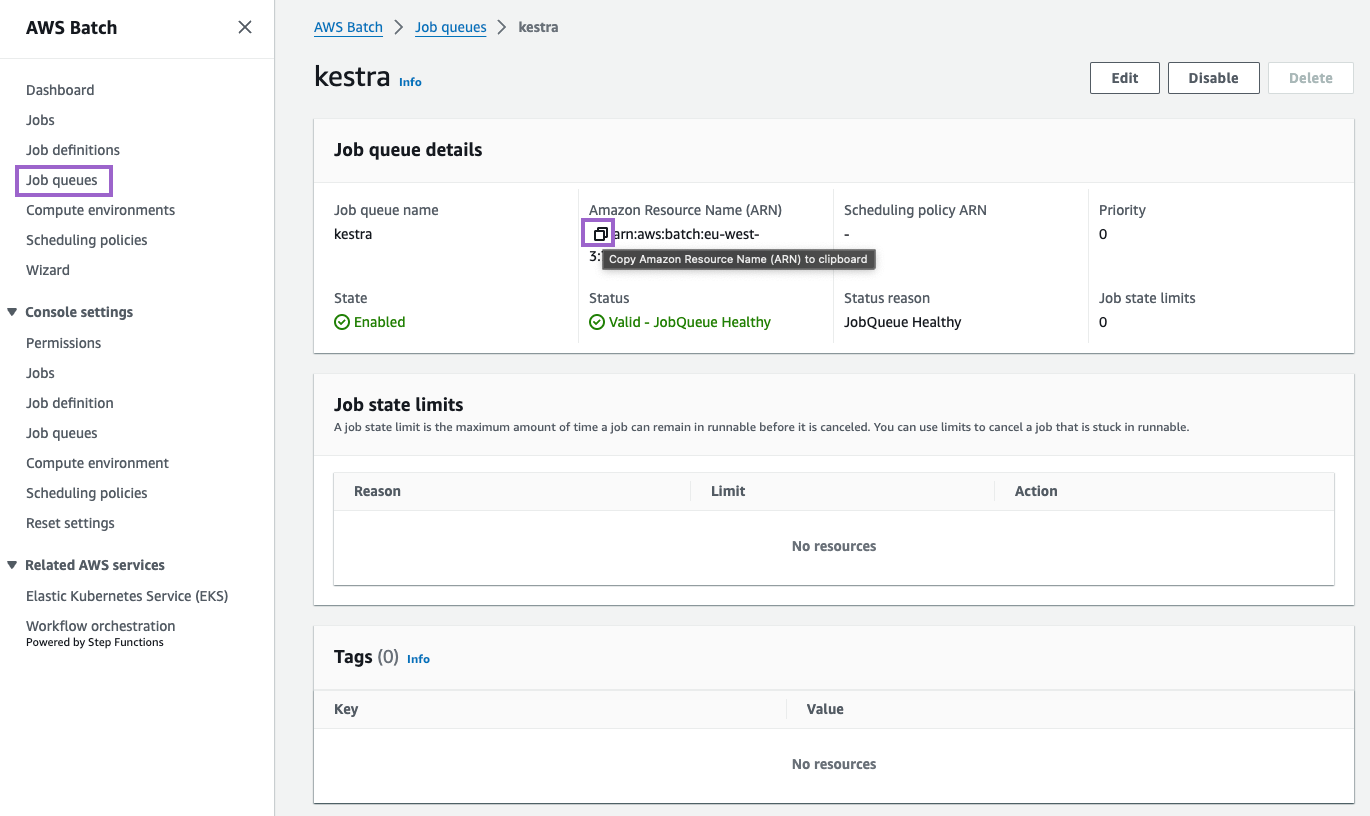Open Workflow orchestration link
Screen dimensions: 1370x816
tap(100, 626)
